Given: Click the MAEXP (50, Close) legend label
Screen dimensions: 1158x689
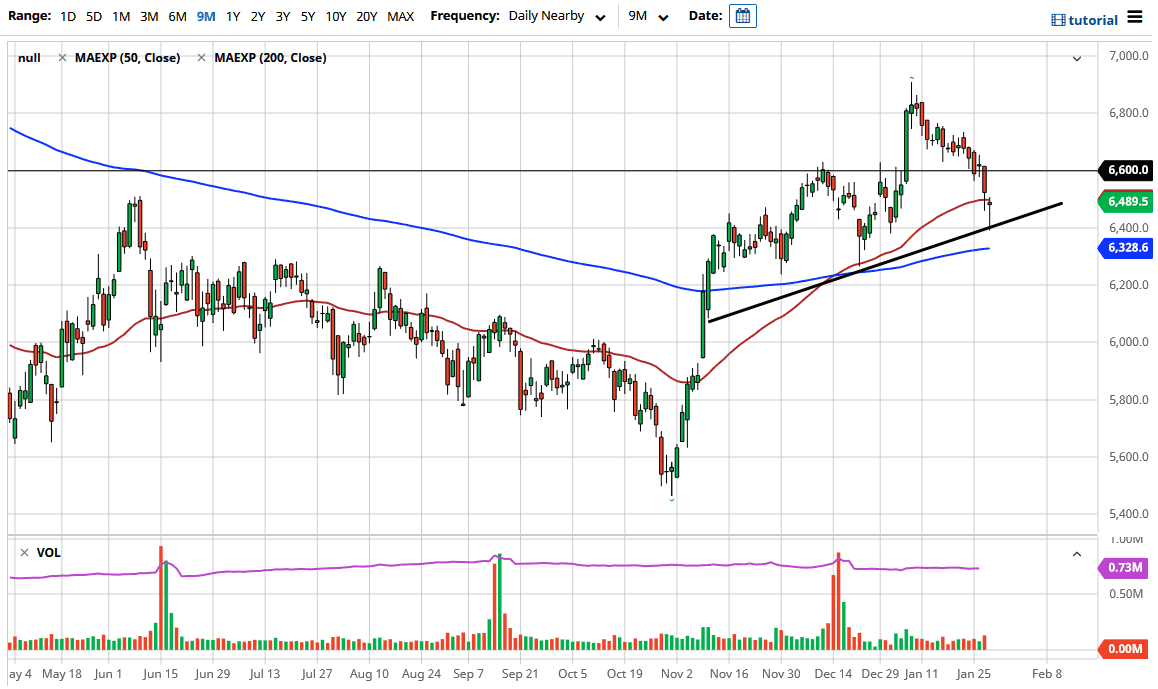Looking at the screenshot, I should [128, 58].
